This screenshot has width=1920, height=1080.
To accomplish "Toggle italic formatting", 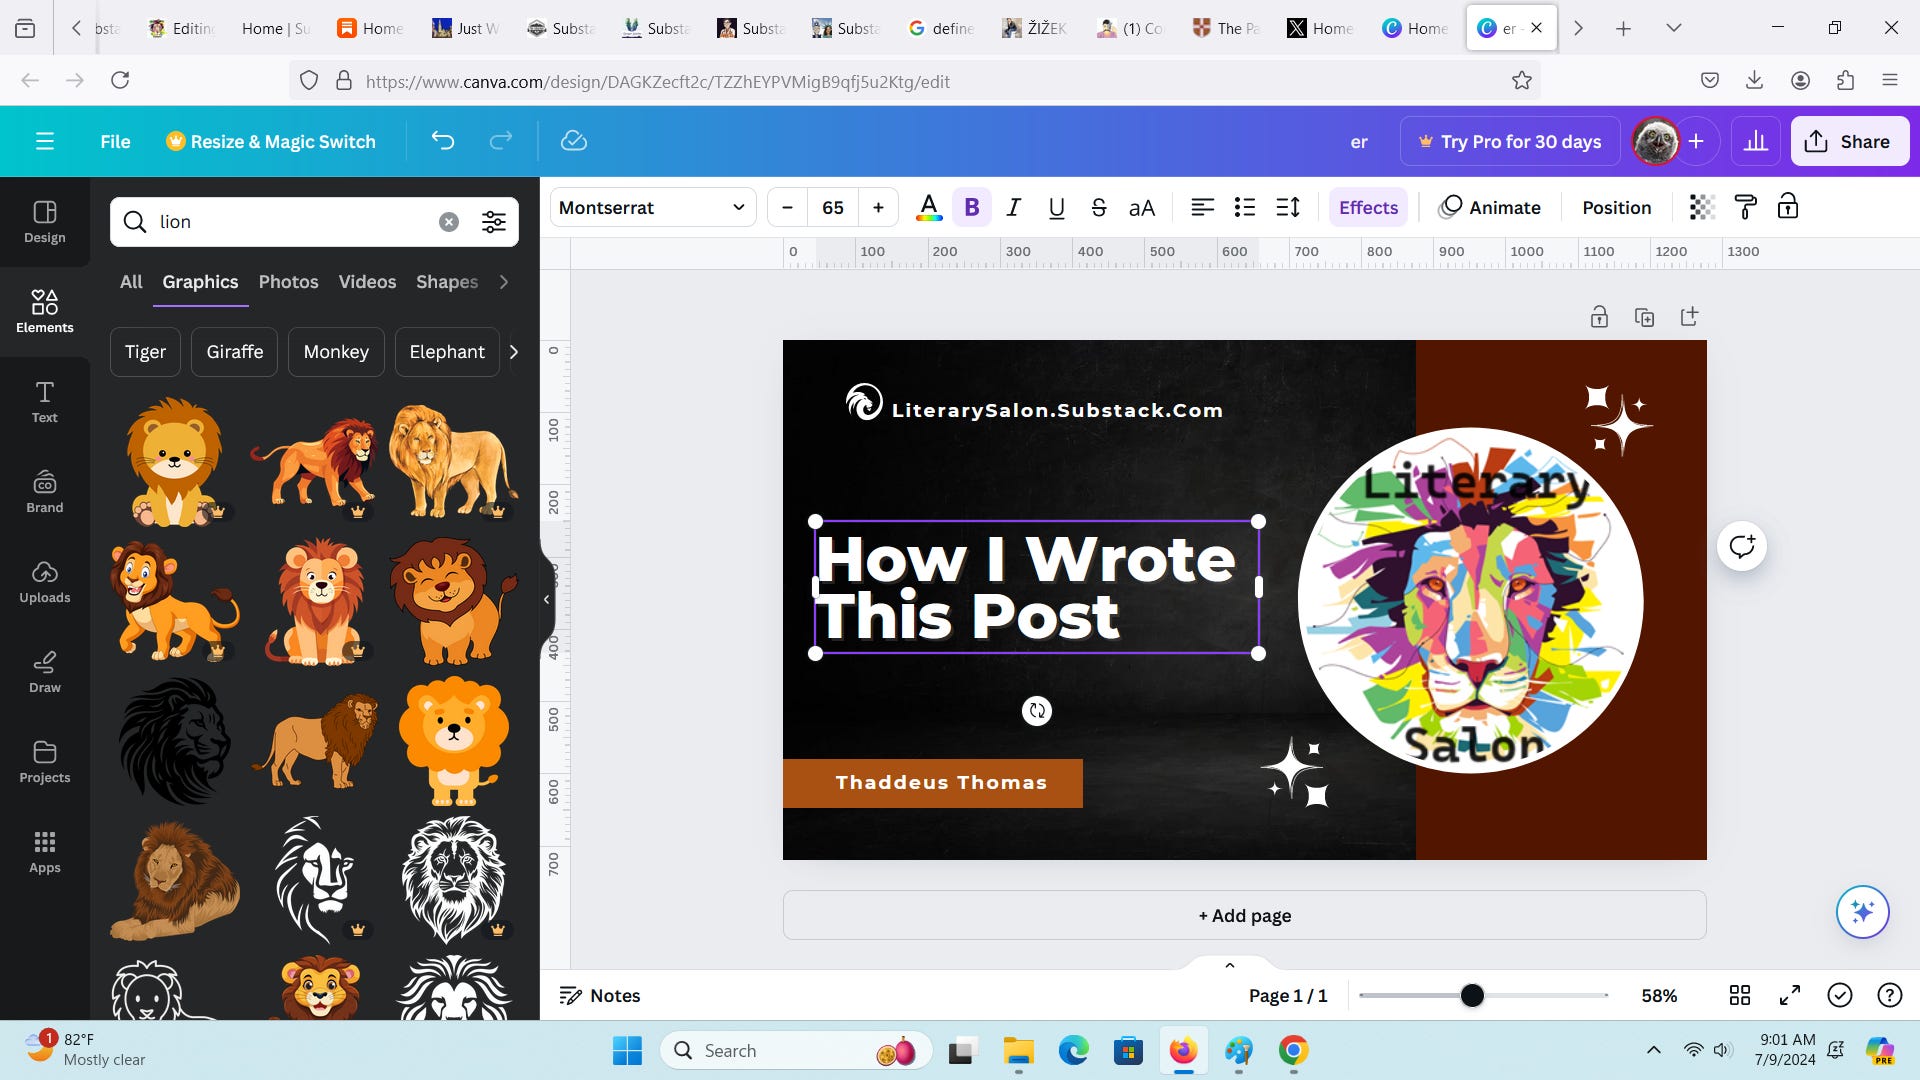I will tap(1013, 207).
